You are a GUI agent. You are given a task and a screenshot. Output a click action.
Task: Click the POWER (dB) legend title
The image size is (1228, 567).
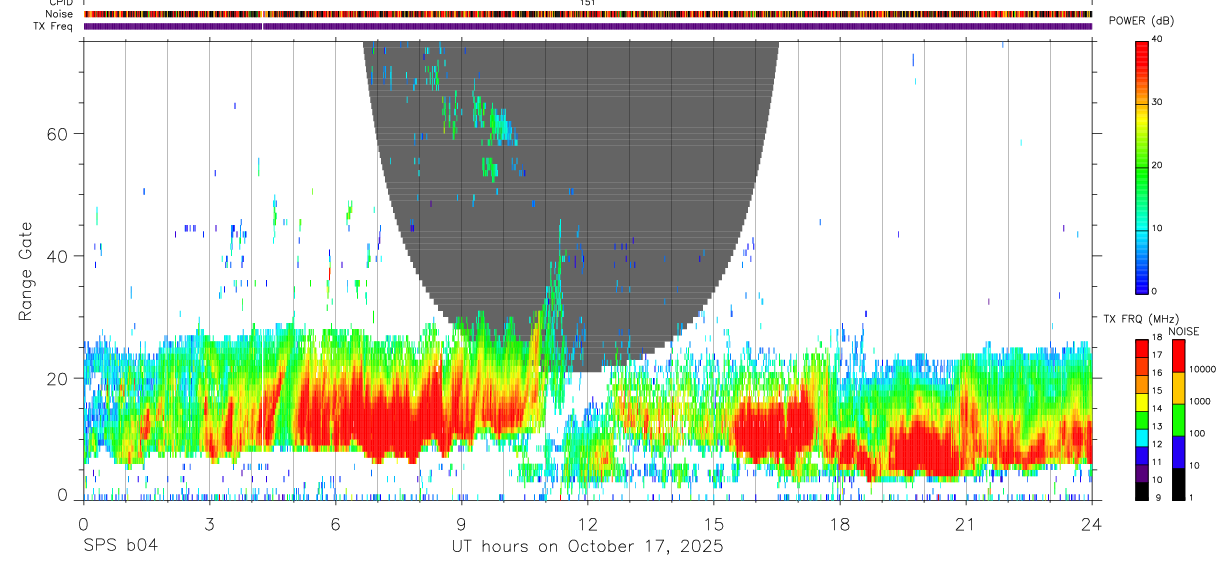1143,21
